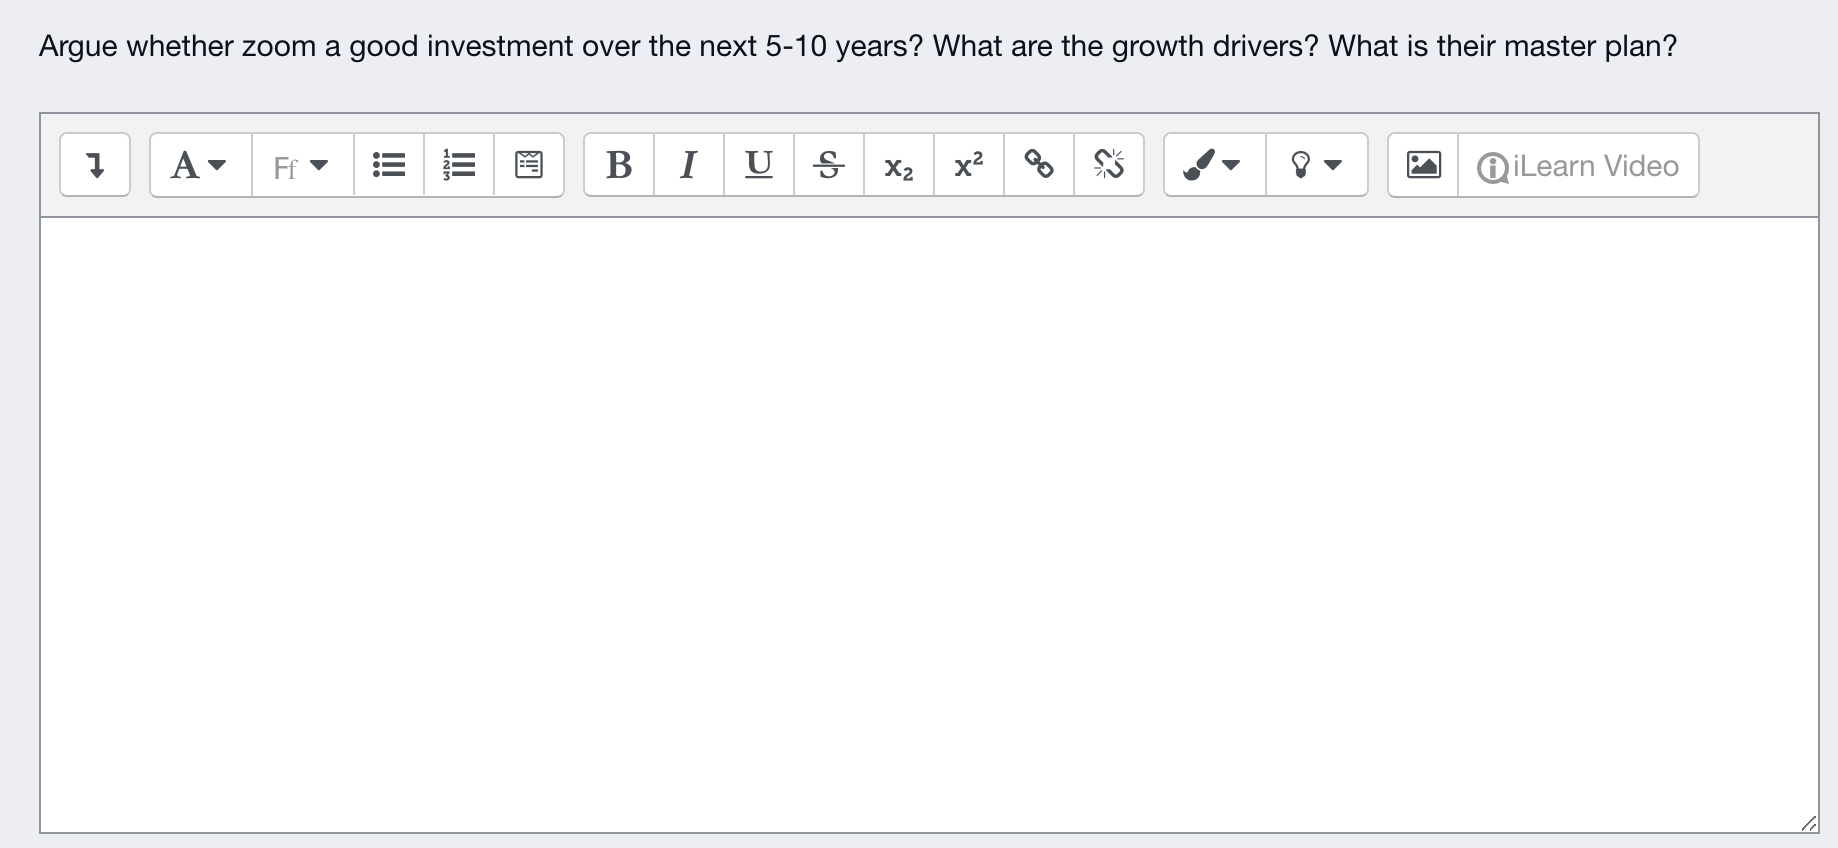Remove hyperlink with unlink icon
This screenshot has width=1838, height=848.
(x=1109, y=165)
